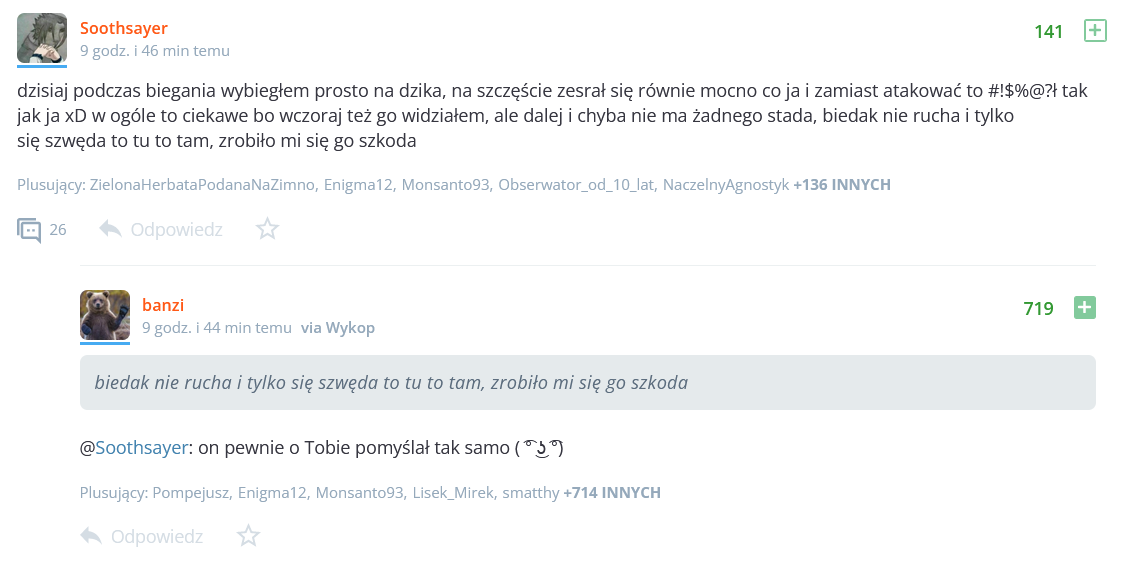Image resolution: width=1126 pixels, height=572 pixels.
Task: Upvote banzi's reply with green plus
Action: [x=1084, y=308]
